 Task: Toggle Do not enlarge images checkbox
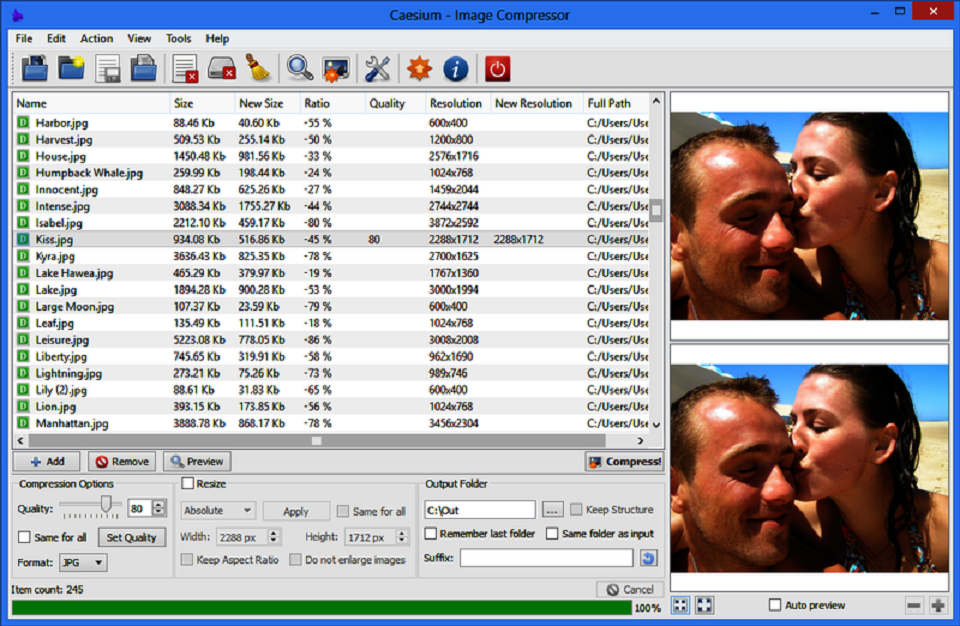pyautogui.click(x=295, y=559)
